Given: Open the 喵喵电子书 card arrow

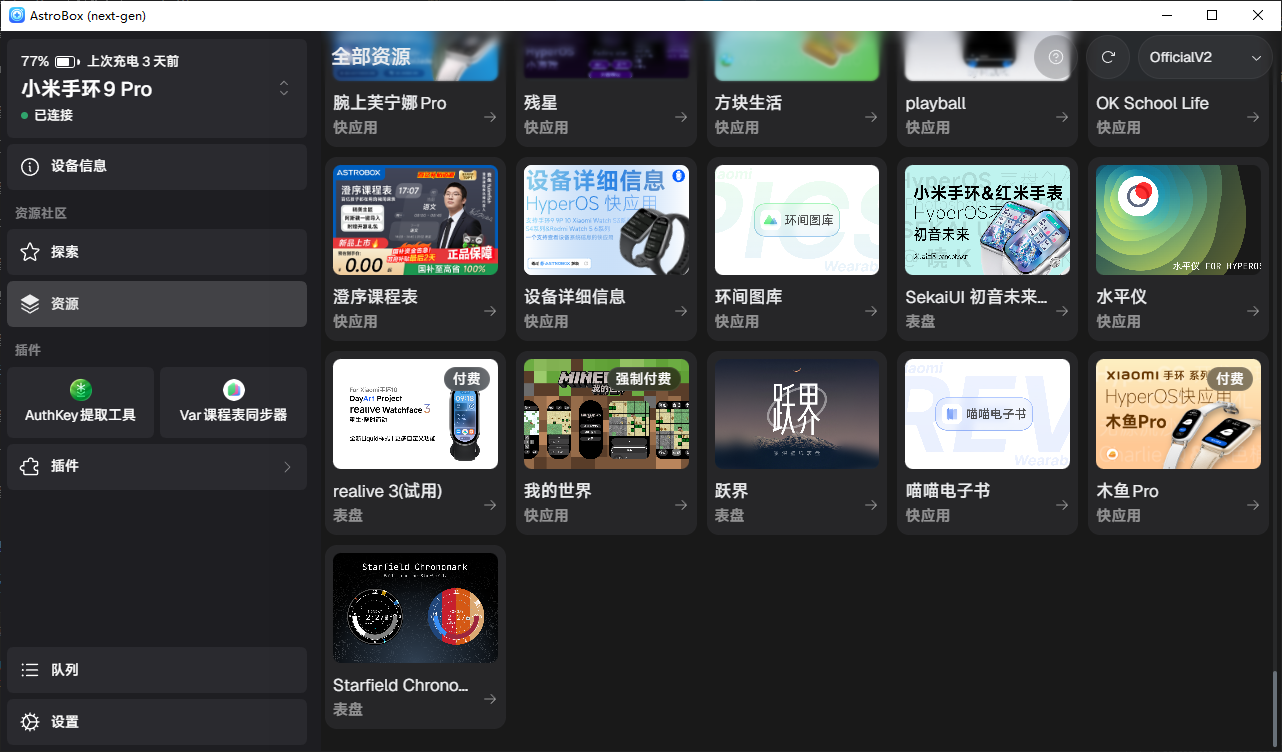Looking at the screenshot, I should (x=1062, y=505).
